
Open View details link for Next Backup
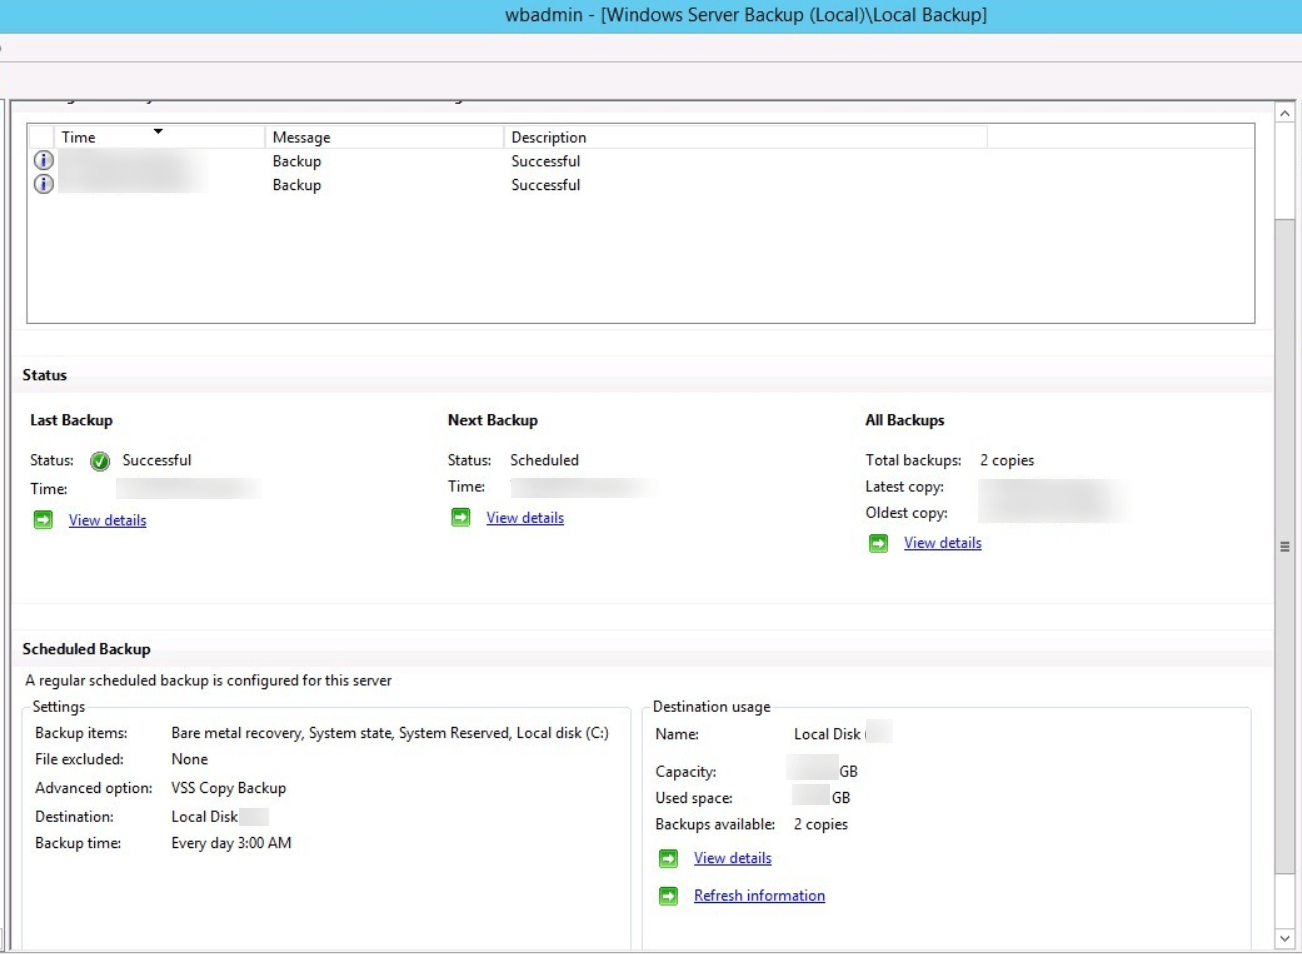525,518
